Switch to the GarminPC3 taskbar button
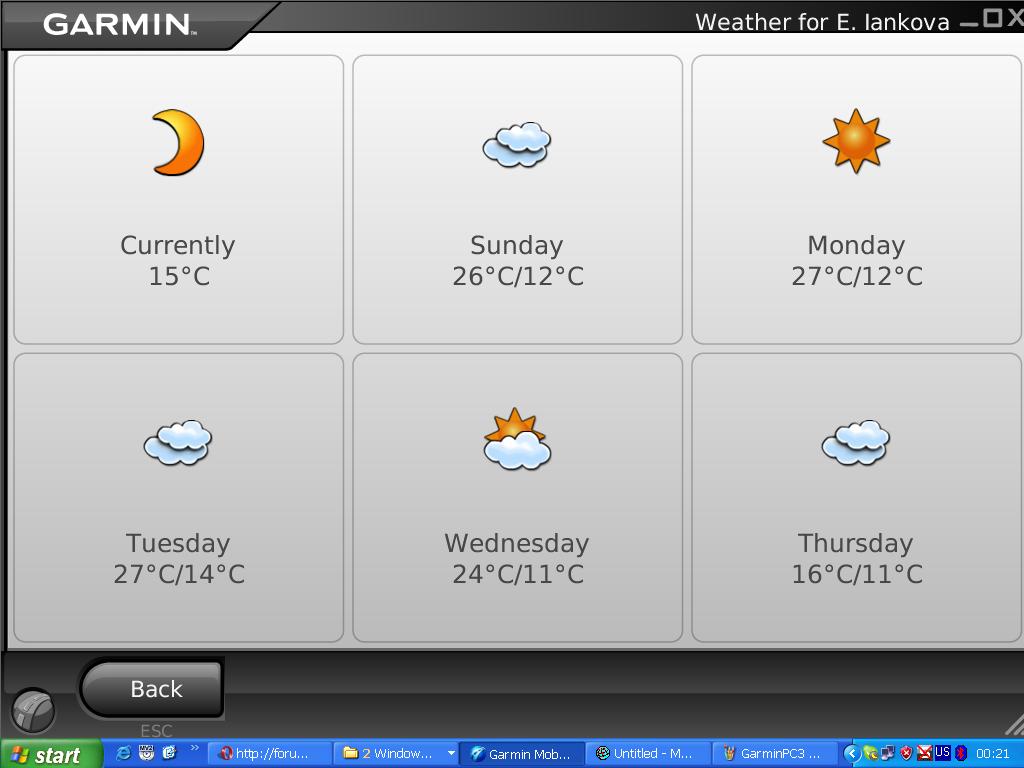 pyautogui.click(x=775, y=754)
